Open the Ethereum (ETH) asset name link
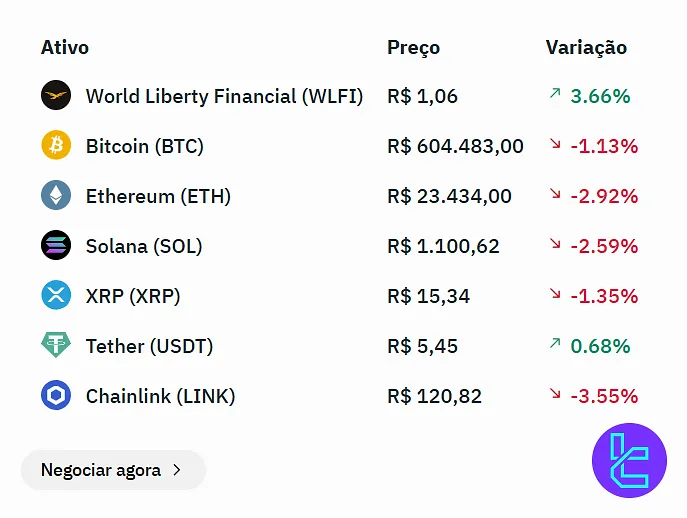Screen dimensions: 687x518 [x=158, y=196]
